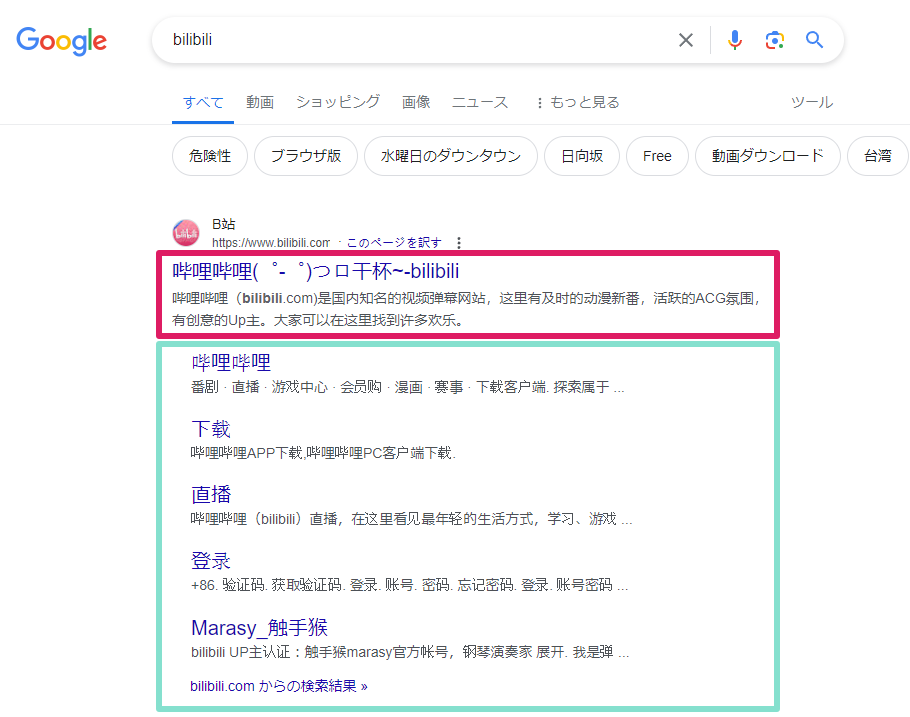Viewport: 910px width, 717px height.
Task: Clear the search box text
Action: tap(686, 40)
